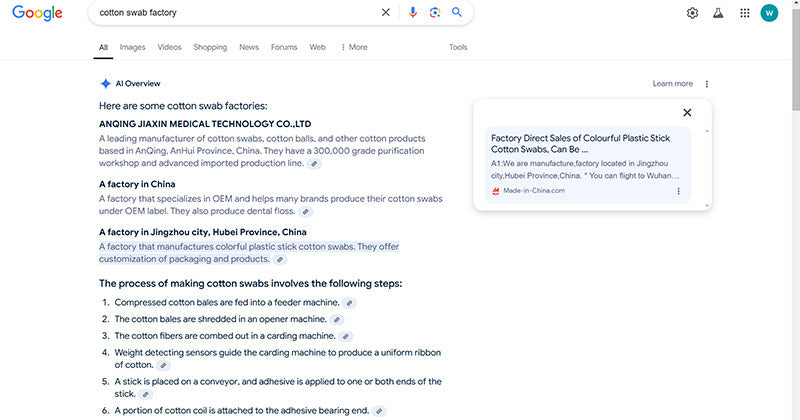Click the magnifying glass search button
This screenshot has width=800, height=420.
pyautogui.click(x=457, y=13)
